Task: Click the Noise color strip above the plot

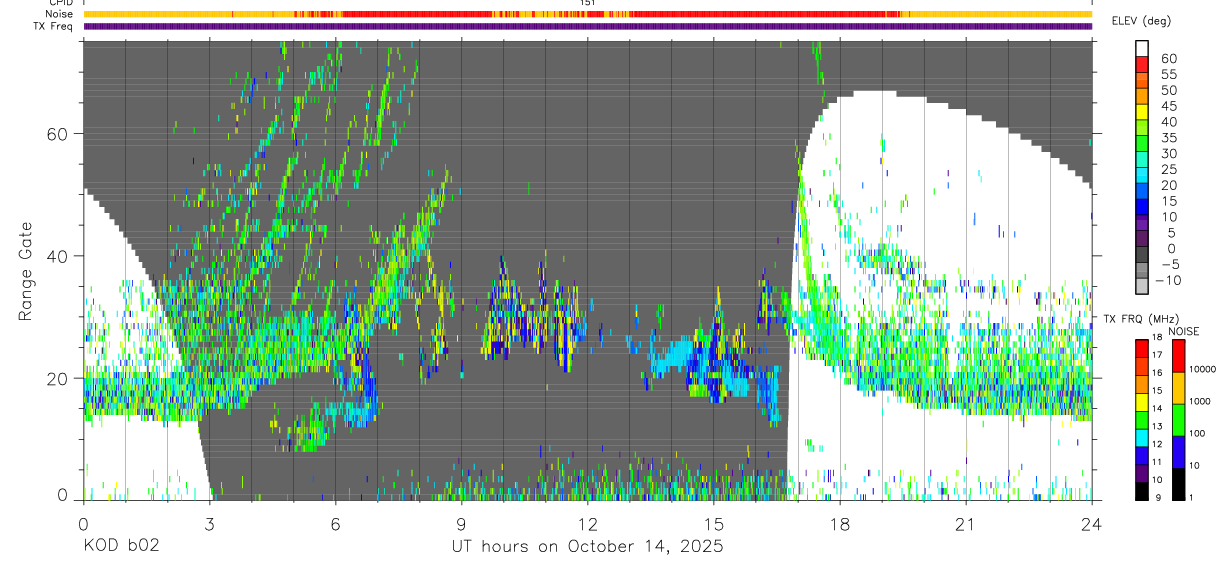Action: [587, 14]
